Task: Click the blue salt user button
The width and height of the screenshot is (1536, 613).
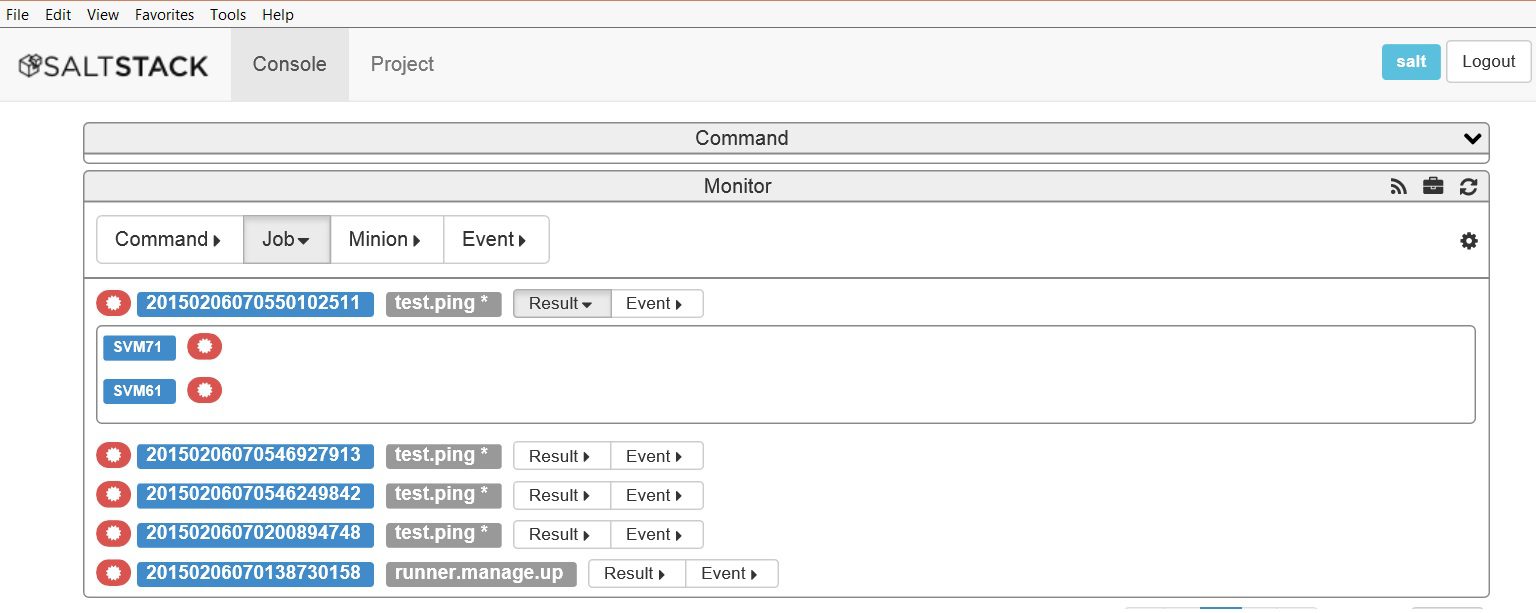Action: pos(1410,61)
